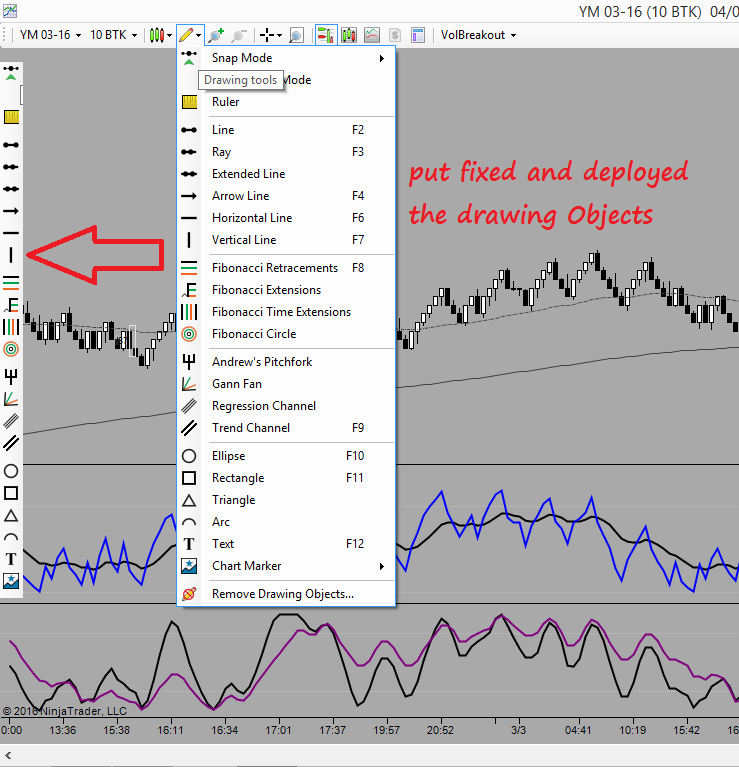Image resolution: width=739 pixels, height=767 pixels.
Task: Select the Fibonacci Time Extensions icon in the left sidebar
Action: click(x=11, y=327)
